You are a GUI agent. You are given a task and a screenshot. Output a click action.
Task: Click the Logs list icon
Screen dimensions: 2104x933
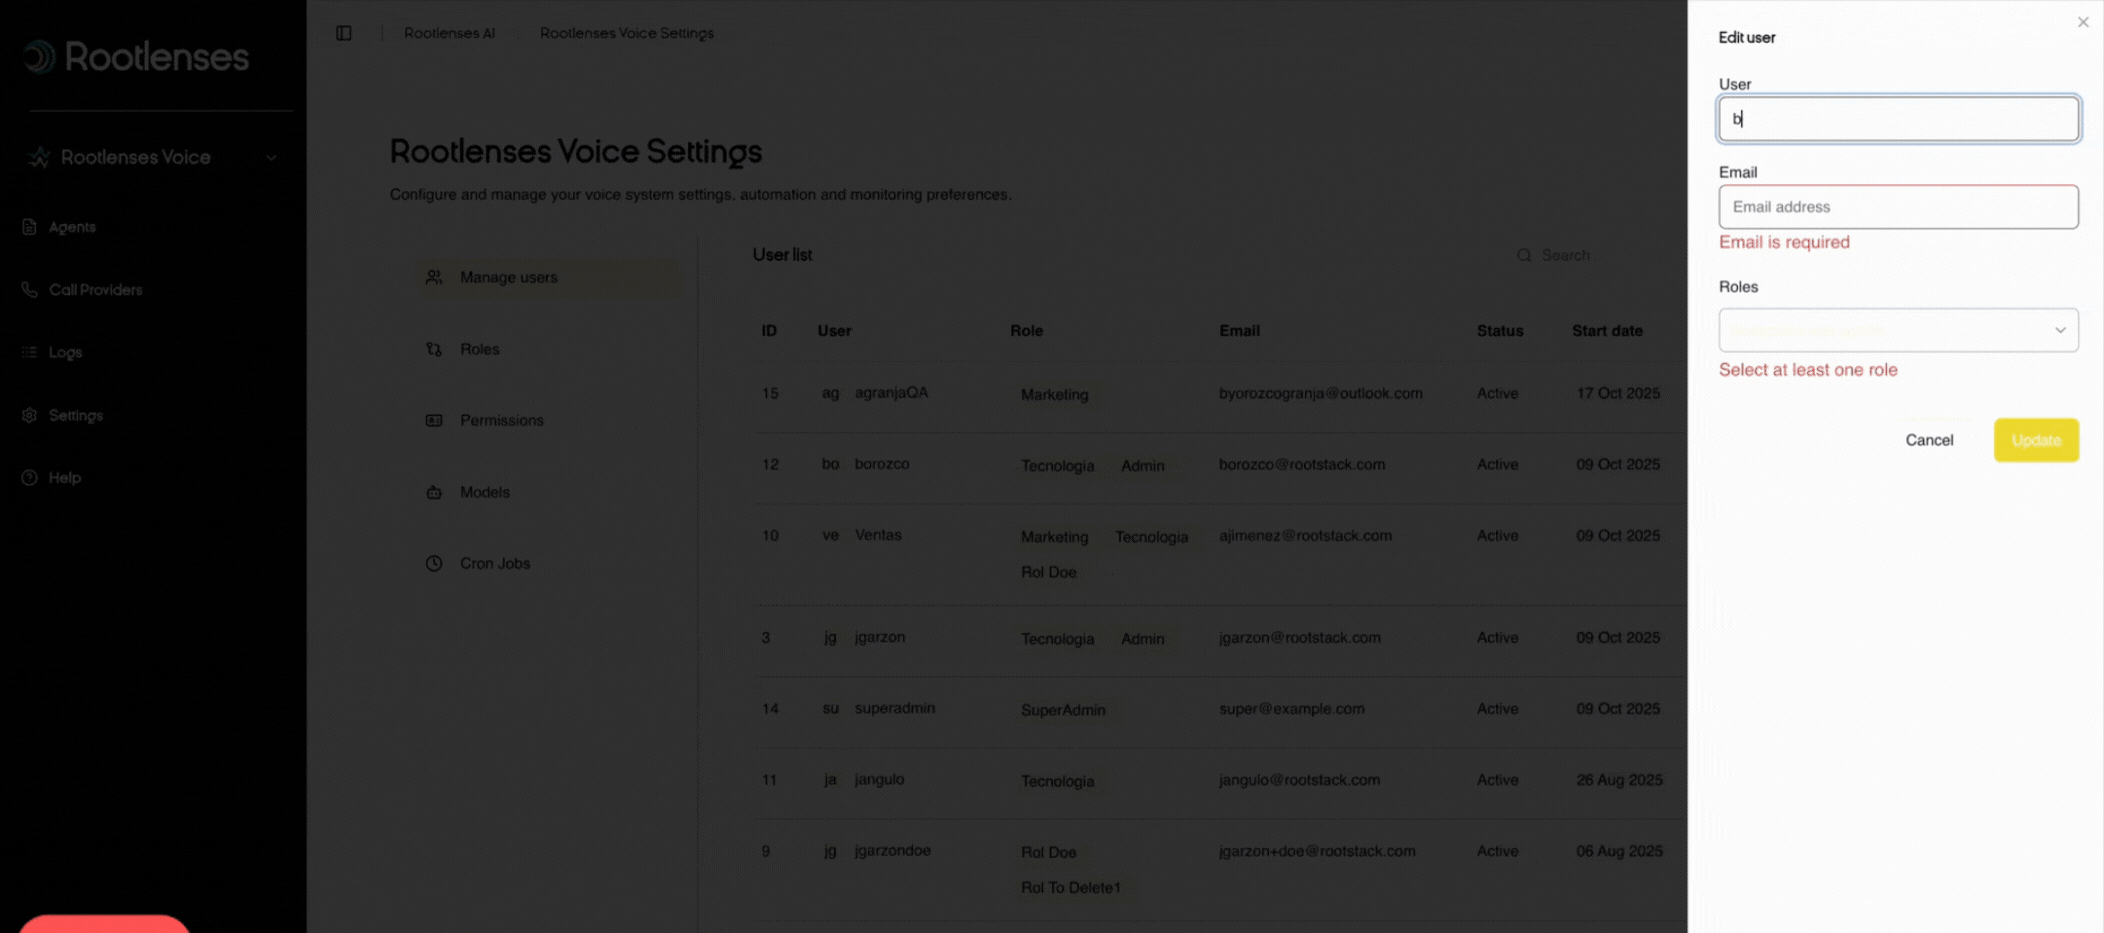coord(29,352)
